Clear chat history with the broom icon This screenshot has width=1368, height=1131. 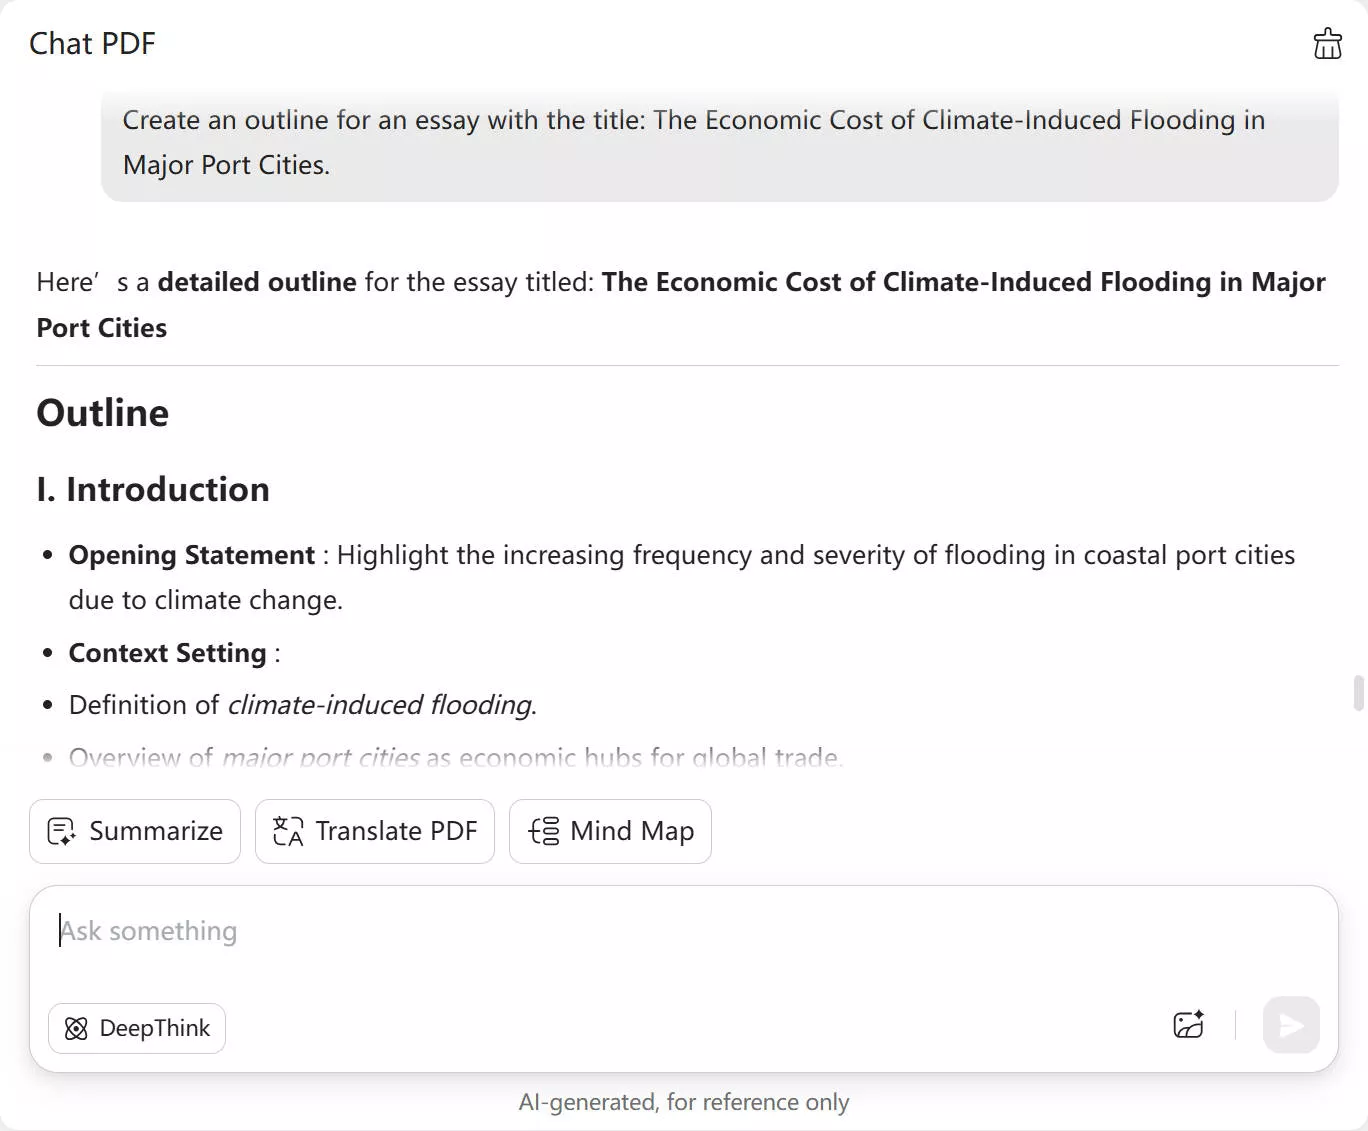[x=1327, y=43]
